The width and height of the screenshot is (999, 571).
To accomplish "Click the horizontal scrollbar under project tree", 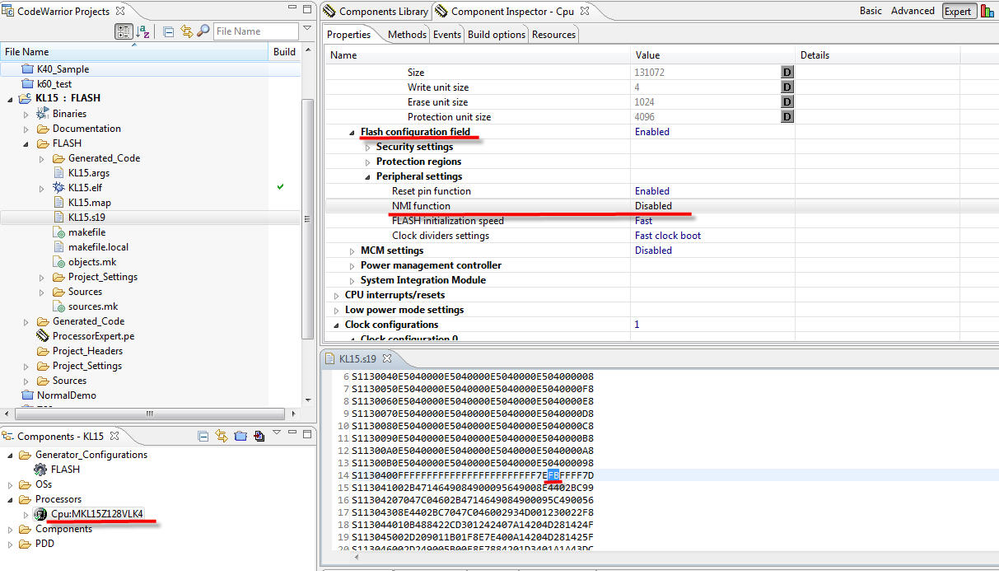I will coord(149,414).
